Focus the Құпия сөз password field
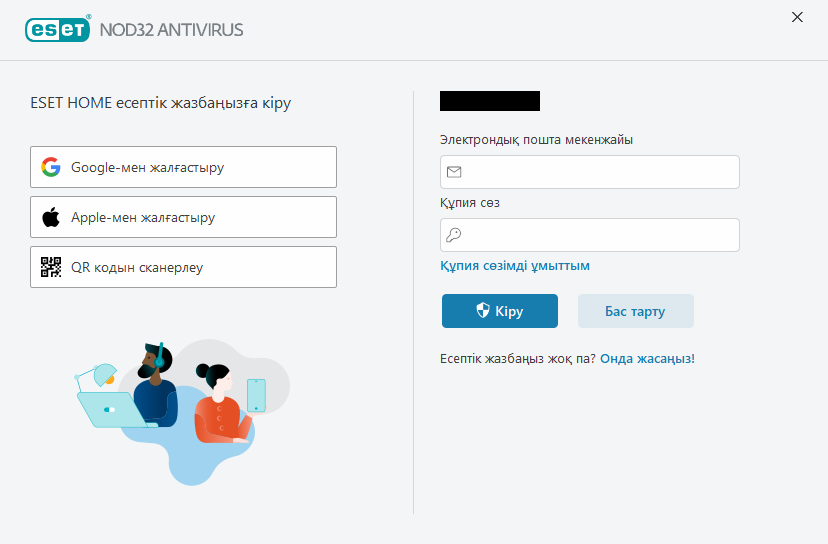This screenshot has height=544, width=828. tap(600, 235)
